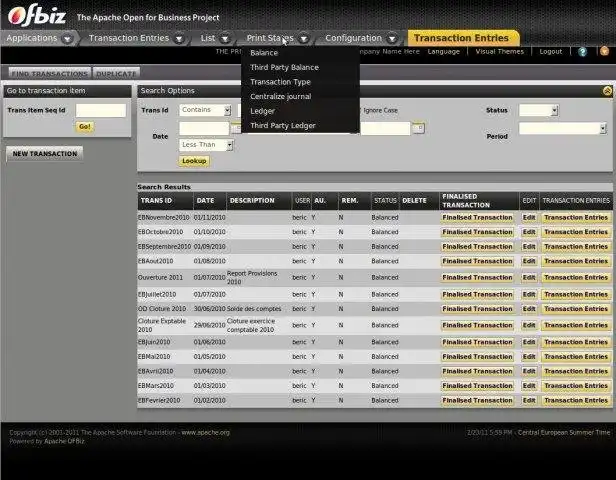The width and height of the screenshot is (616, 480).
Task: Click the Find Transactions tab button
Action: point(50,73)
